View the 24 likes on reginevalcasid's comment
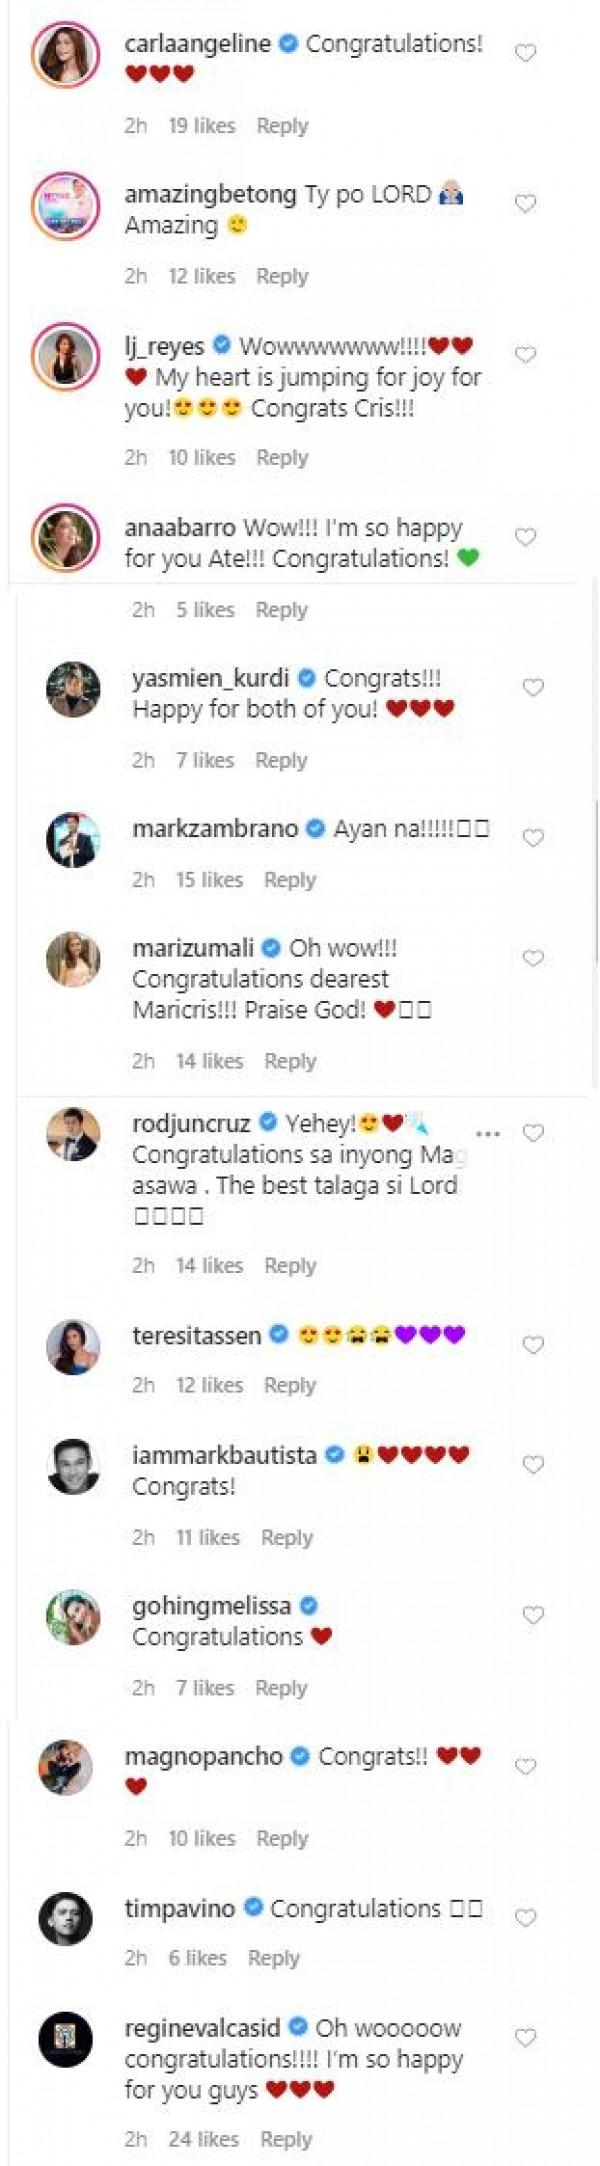This screenshot has width=600, height=2166. click(203, 2139)
